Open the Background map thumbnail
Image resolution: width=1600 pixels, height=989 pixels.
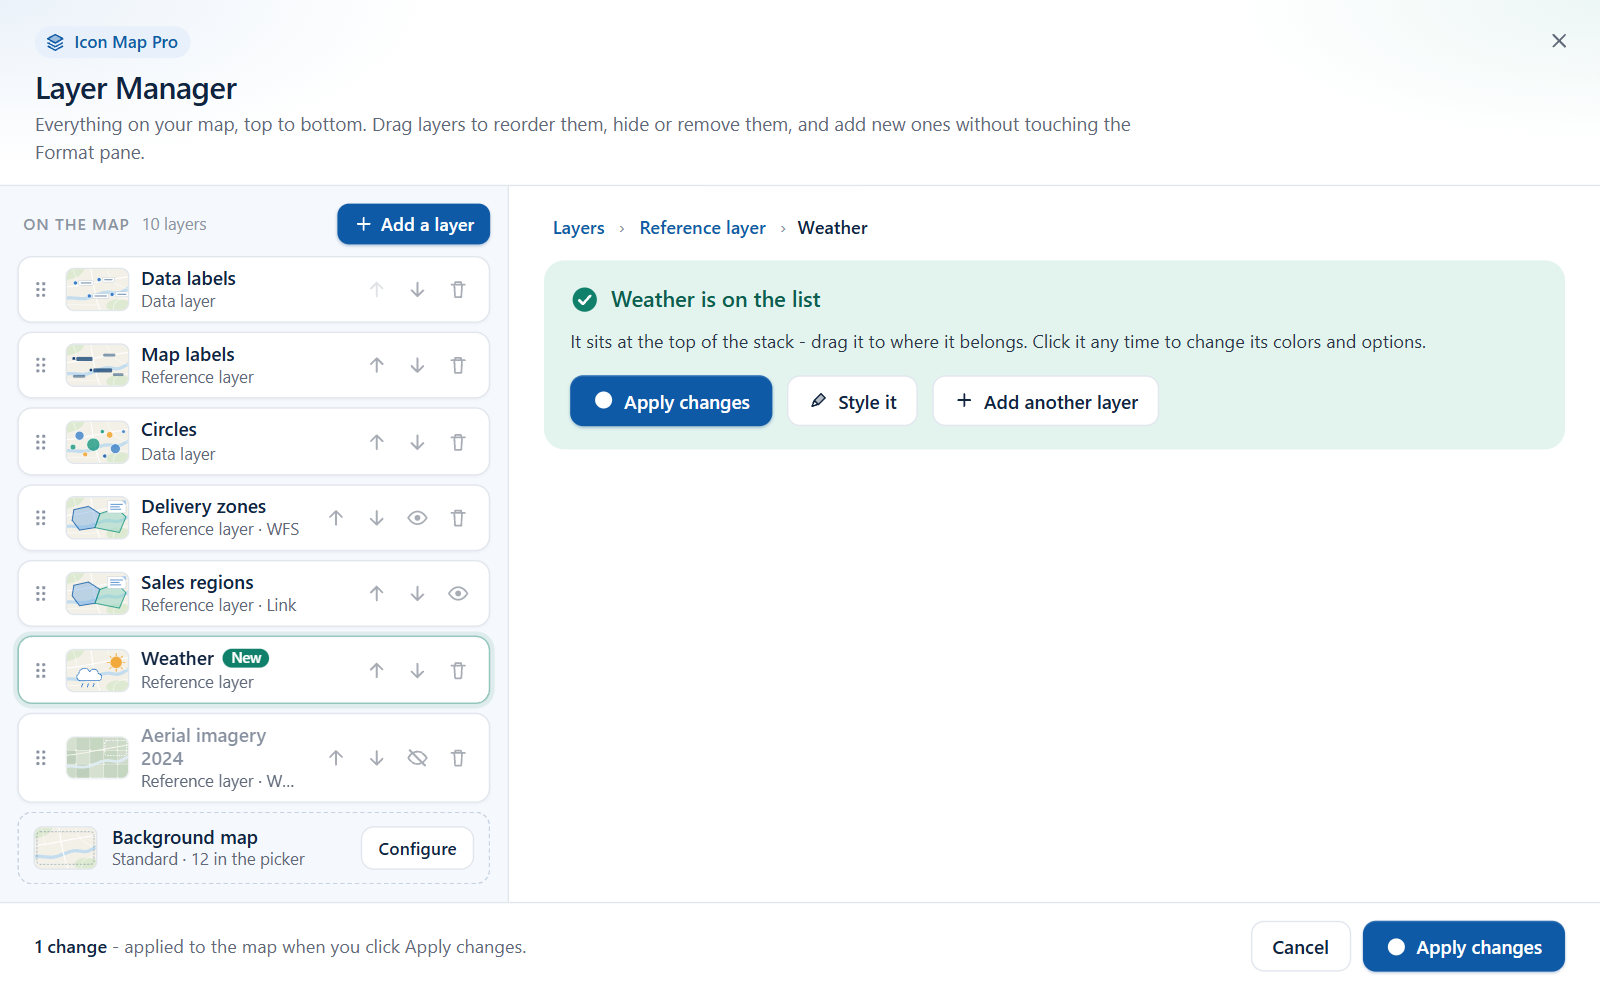[66, 848]
